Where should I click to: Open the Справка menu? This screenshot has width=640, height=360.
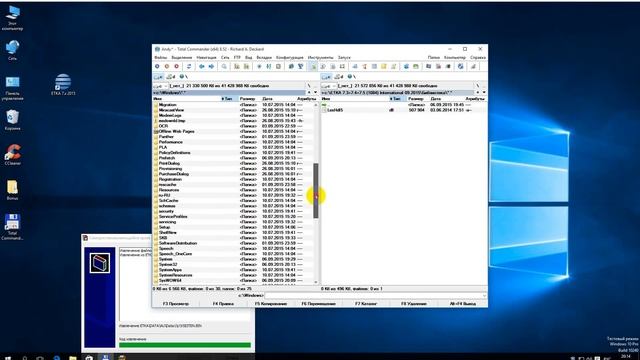[x=478, y=58]
